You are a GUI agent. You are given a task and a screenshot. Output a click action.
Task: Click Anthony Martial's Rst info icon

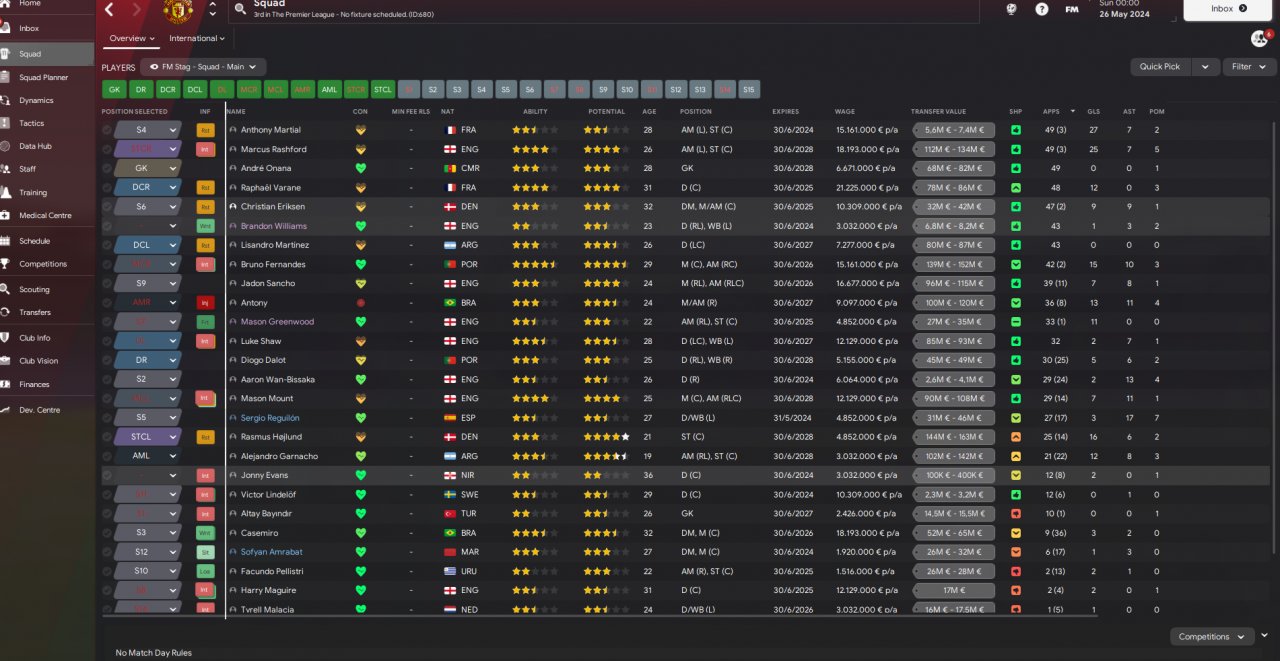[205, 130]
